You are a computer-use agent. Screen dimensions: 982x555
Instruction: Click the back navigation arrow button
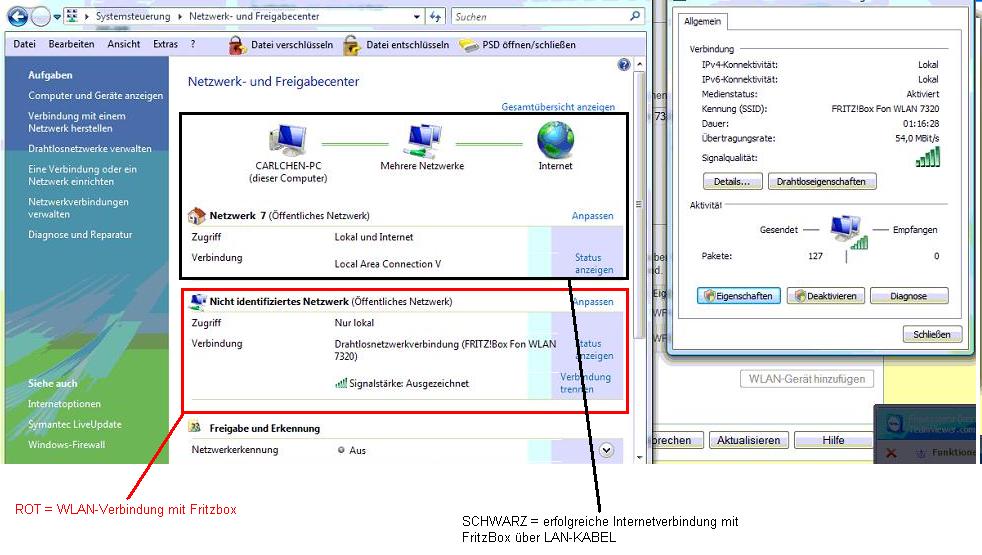(x=17, y=17)
